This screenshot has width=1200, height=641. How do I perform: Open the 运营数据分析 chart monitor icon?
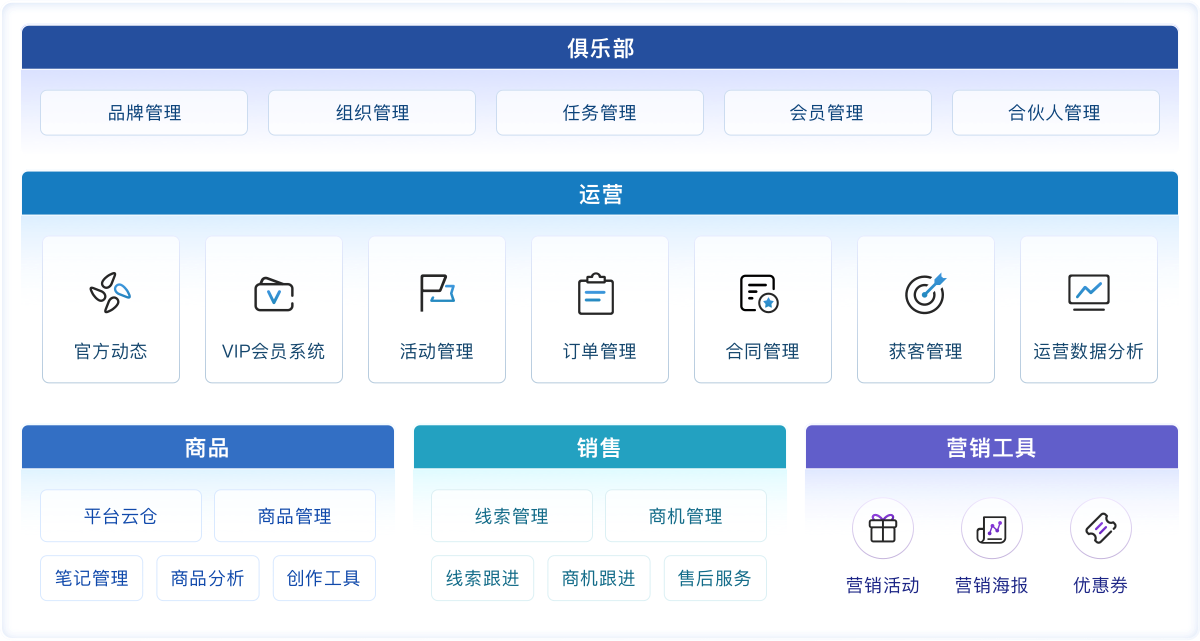pyautogui.click(x=1089, y=292)
